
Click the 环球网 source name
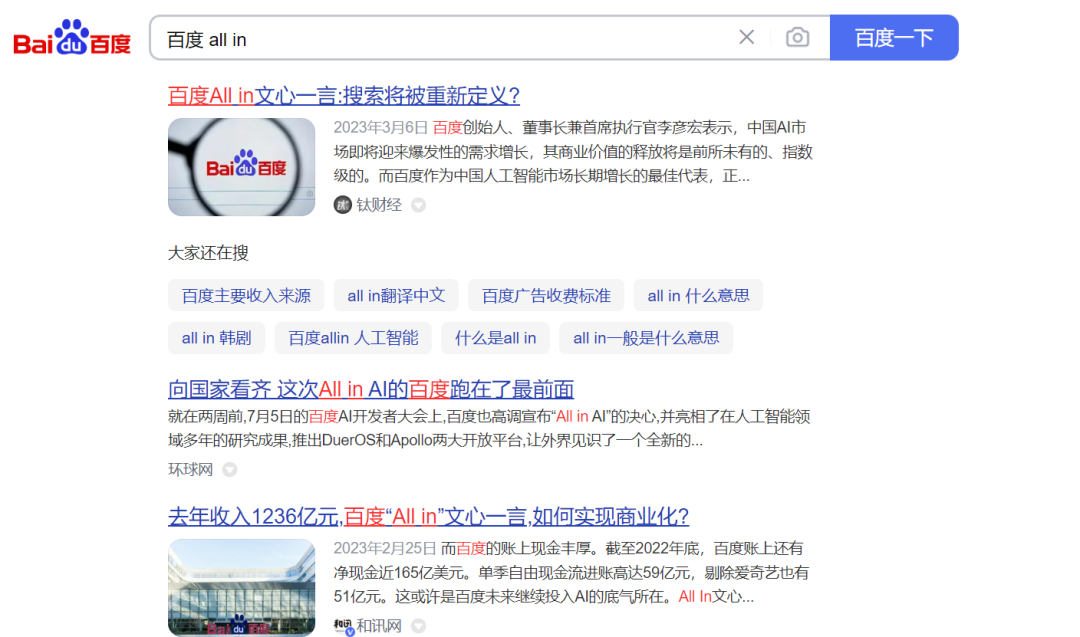191,469
